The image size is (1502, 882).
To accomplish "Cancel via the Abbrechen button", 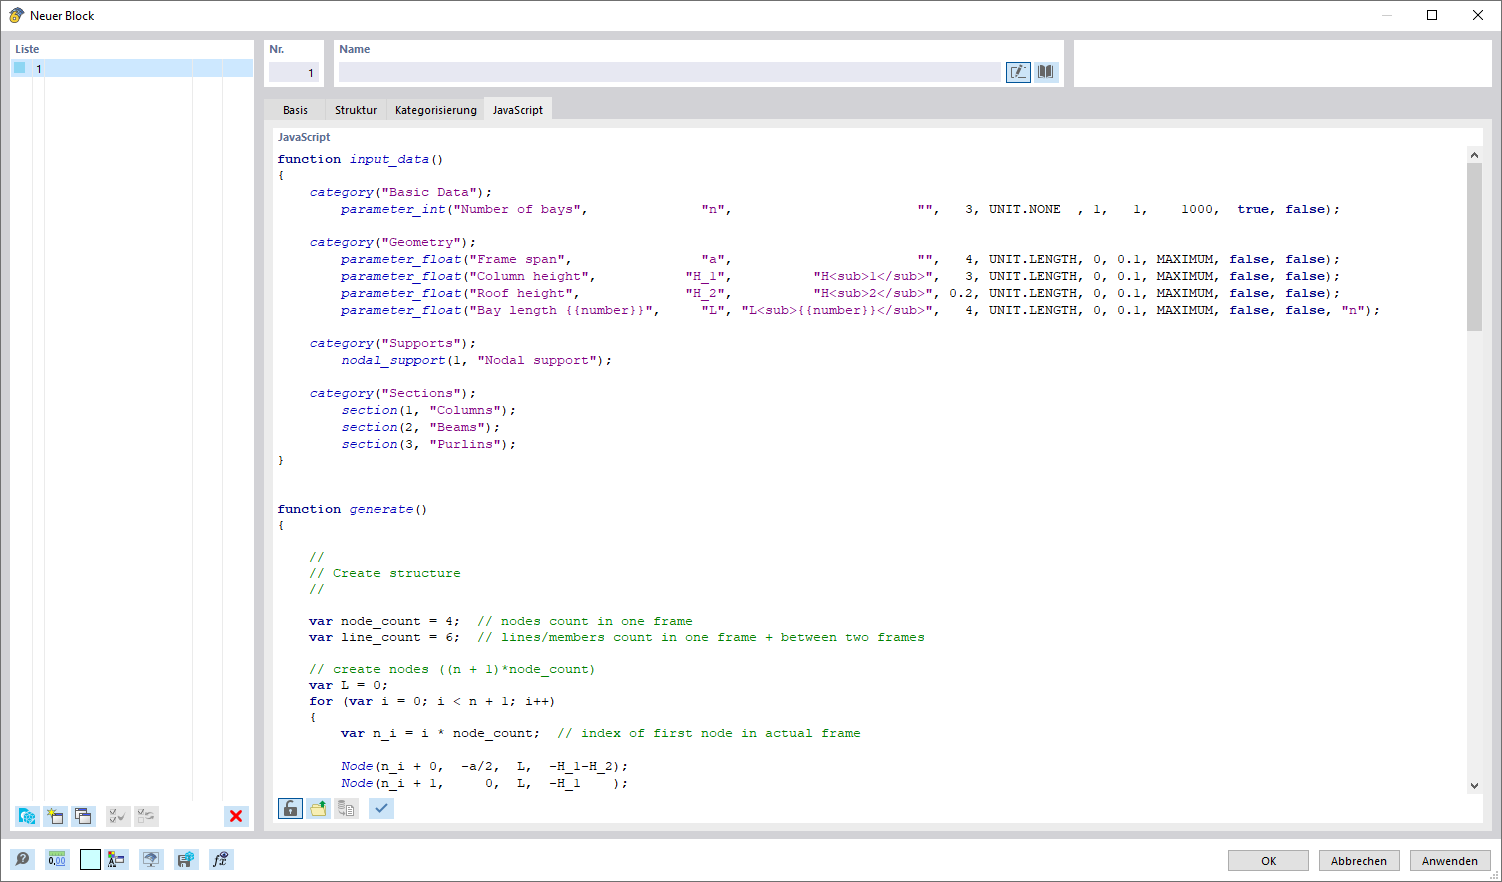I will click(1359, 860).
